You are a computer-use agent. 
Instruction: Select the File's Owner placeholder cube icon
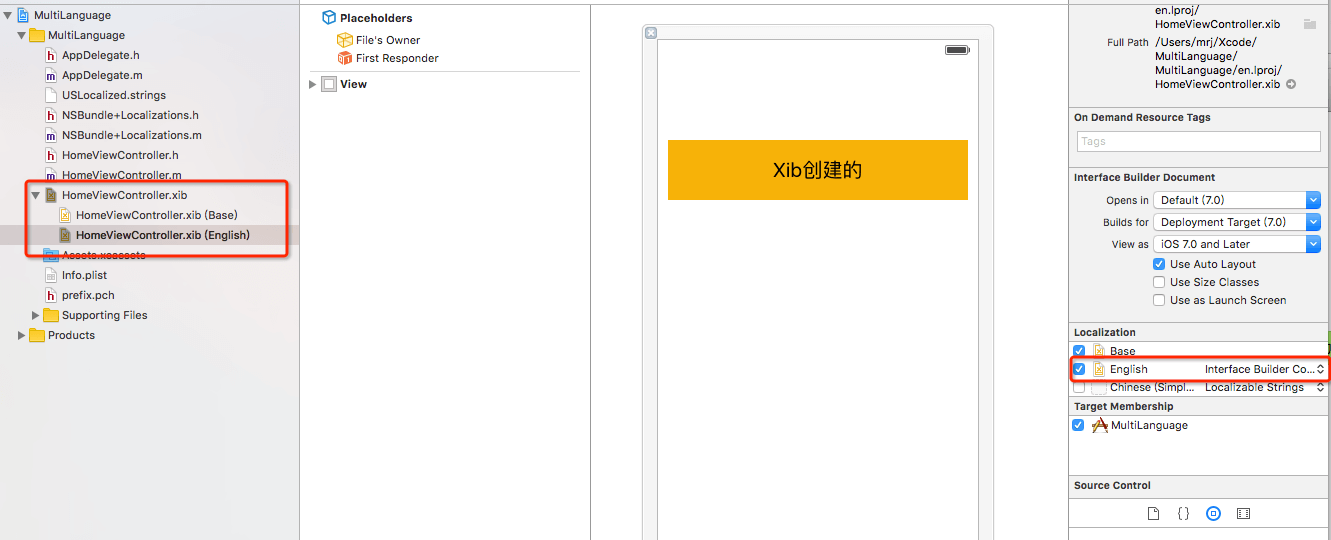345,40
